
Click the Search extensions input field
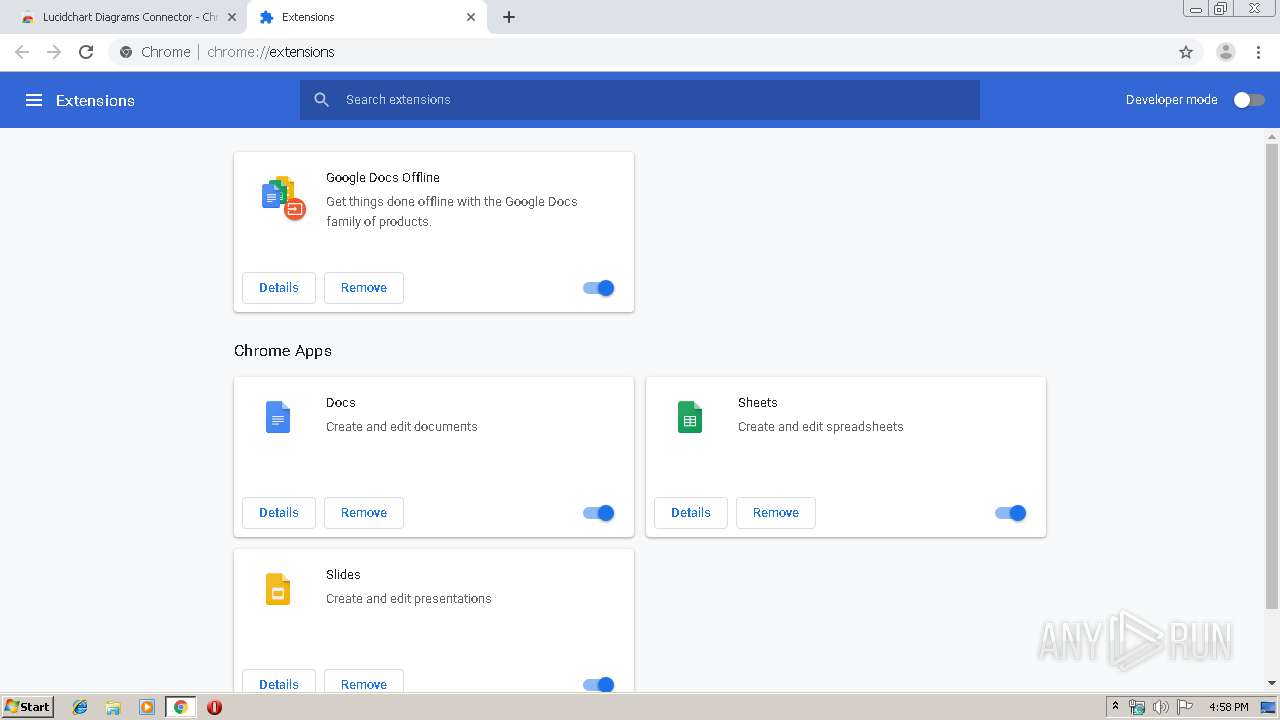coord(640,100)
